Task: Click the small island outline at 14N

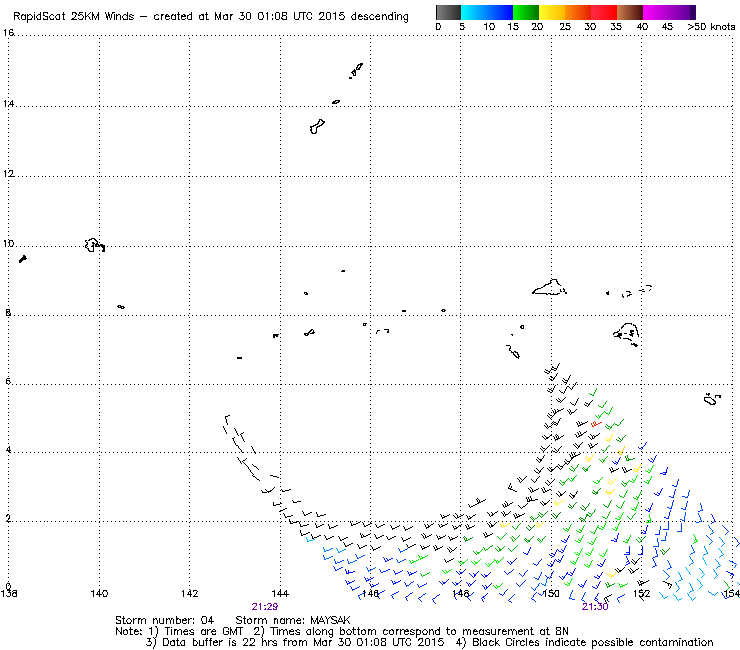Action: 336,102
